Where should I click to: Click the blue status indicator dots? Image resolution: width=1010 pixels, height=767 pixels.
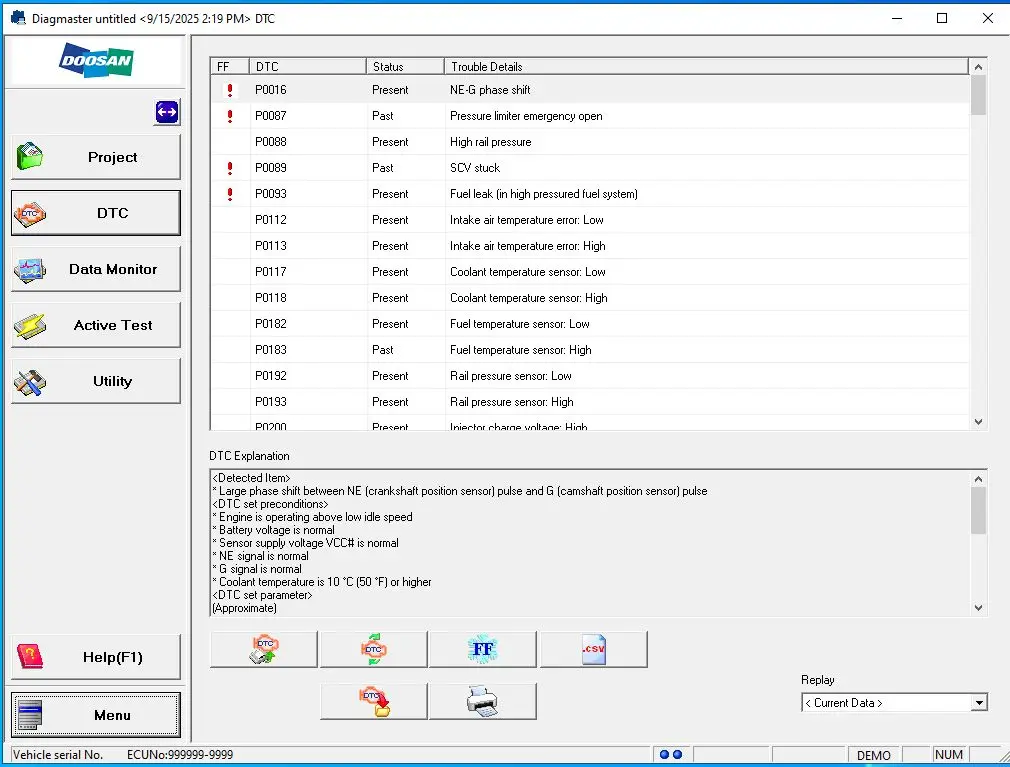pyautogui.click(x=671, y=754)
